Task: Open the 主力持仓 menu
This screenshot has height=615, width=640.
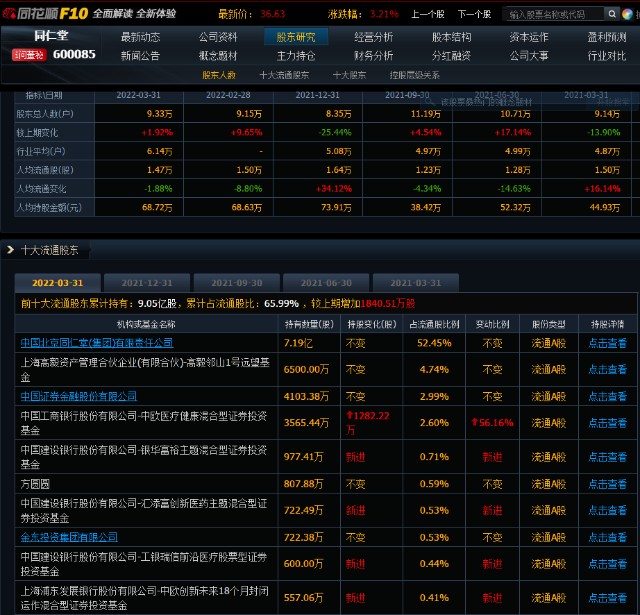Action: pyautogui.click(x=296, y=56)
